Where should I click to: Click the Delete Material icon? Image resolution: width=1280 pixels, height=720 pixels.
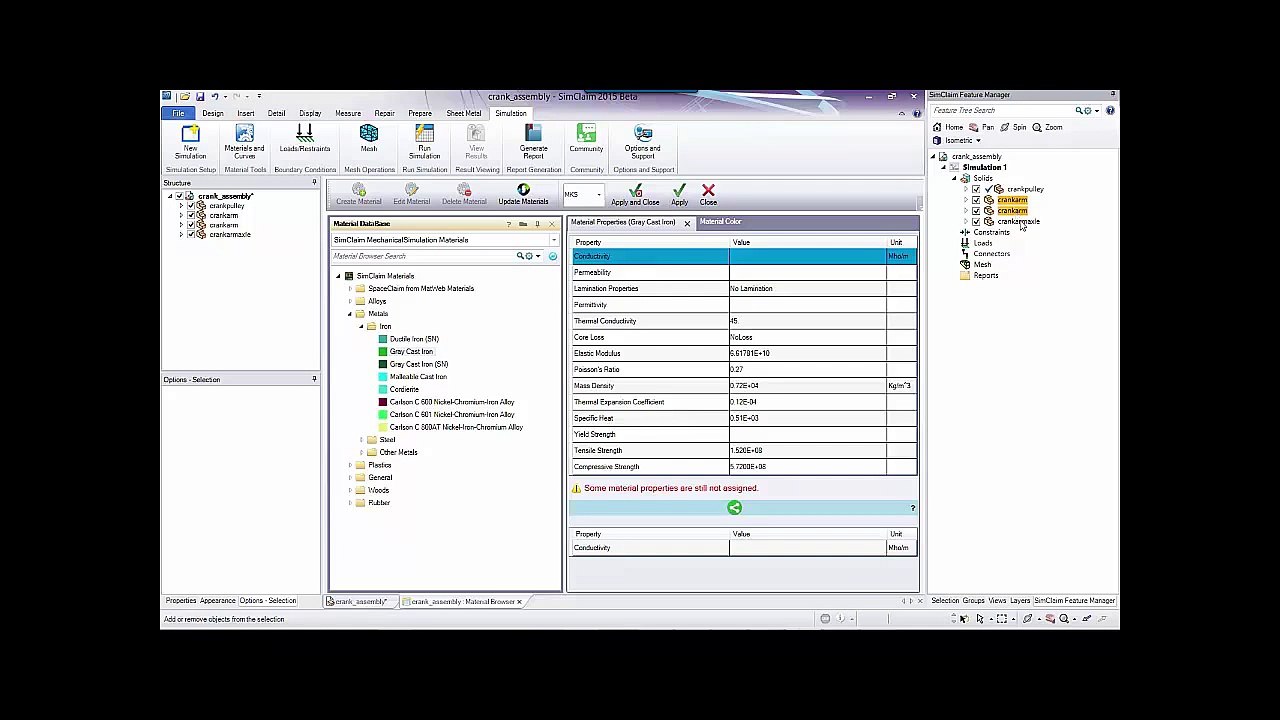[x=464, y=189]
